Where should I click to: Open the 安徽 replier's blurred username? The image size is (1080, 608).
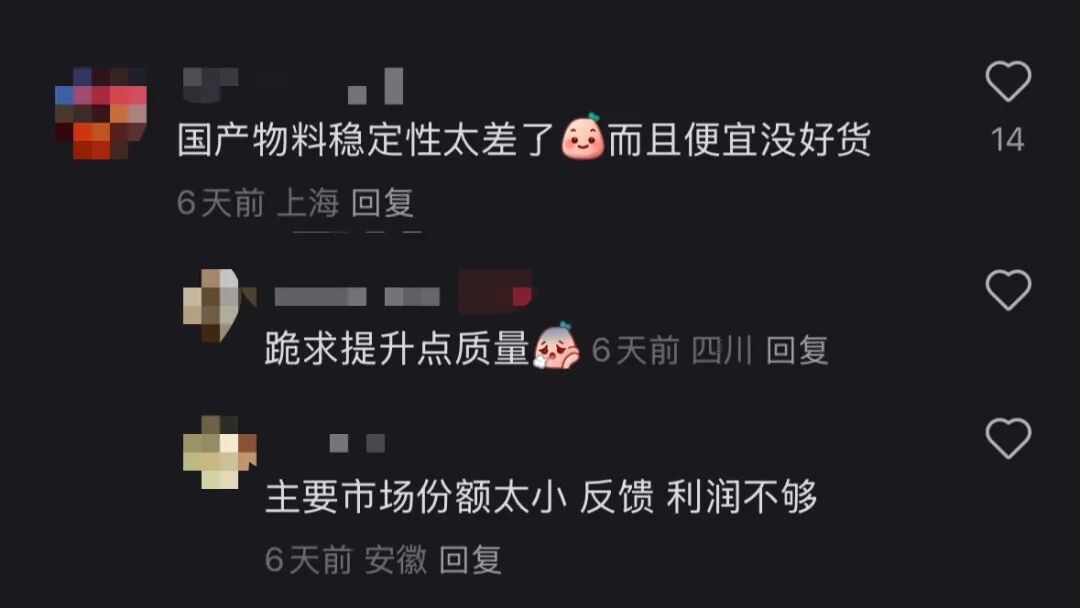(x=357, y=443)
